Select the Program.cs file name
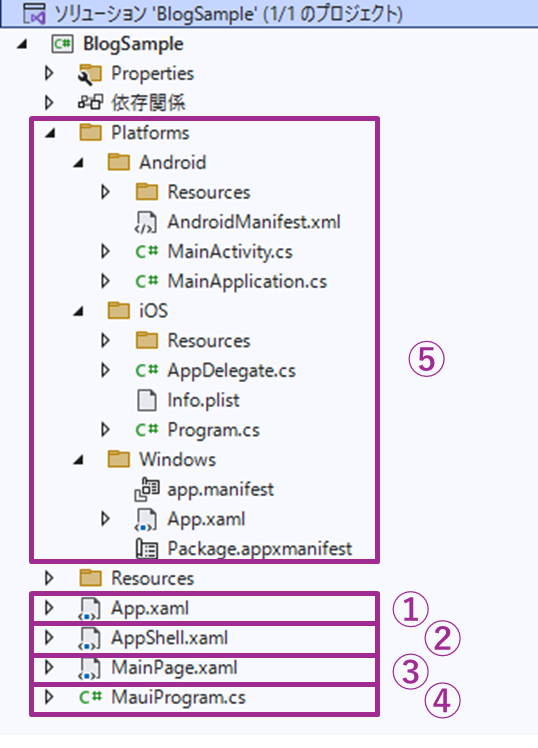 pos(213,431)
